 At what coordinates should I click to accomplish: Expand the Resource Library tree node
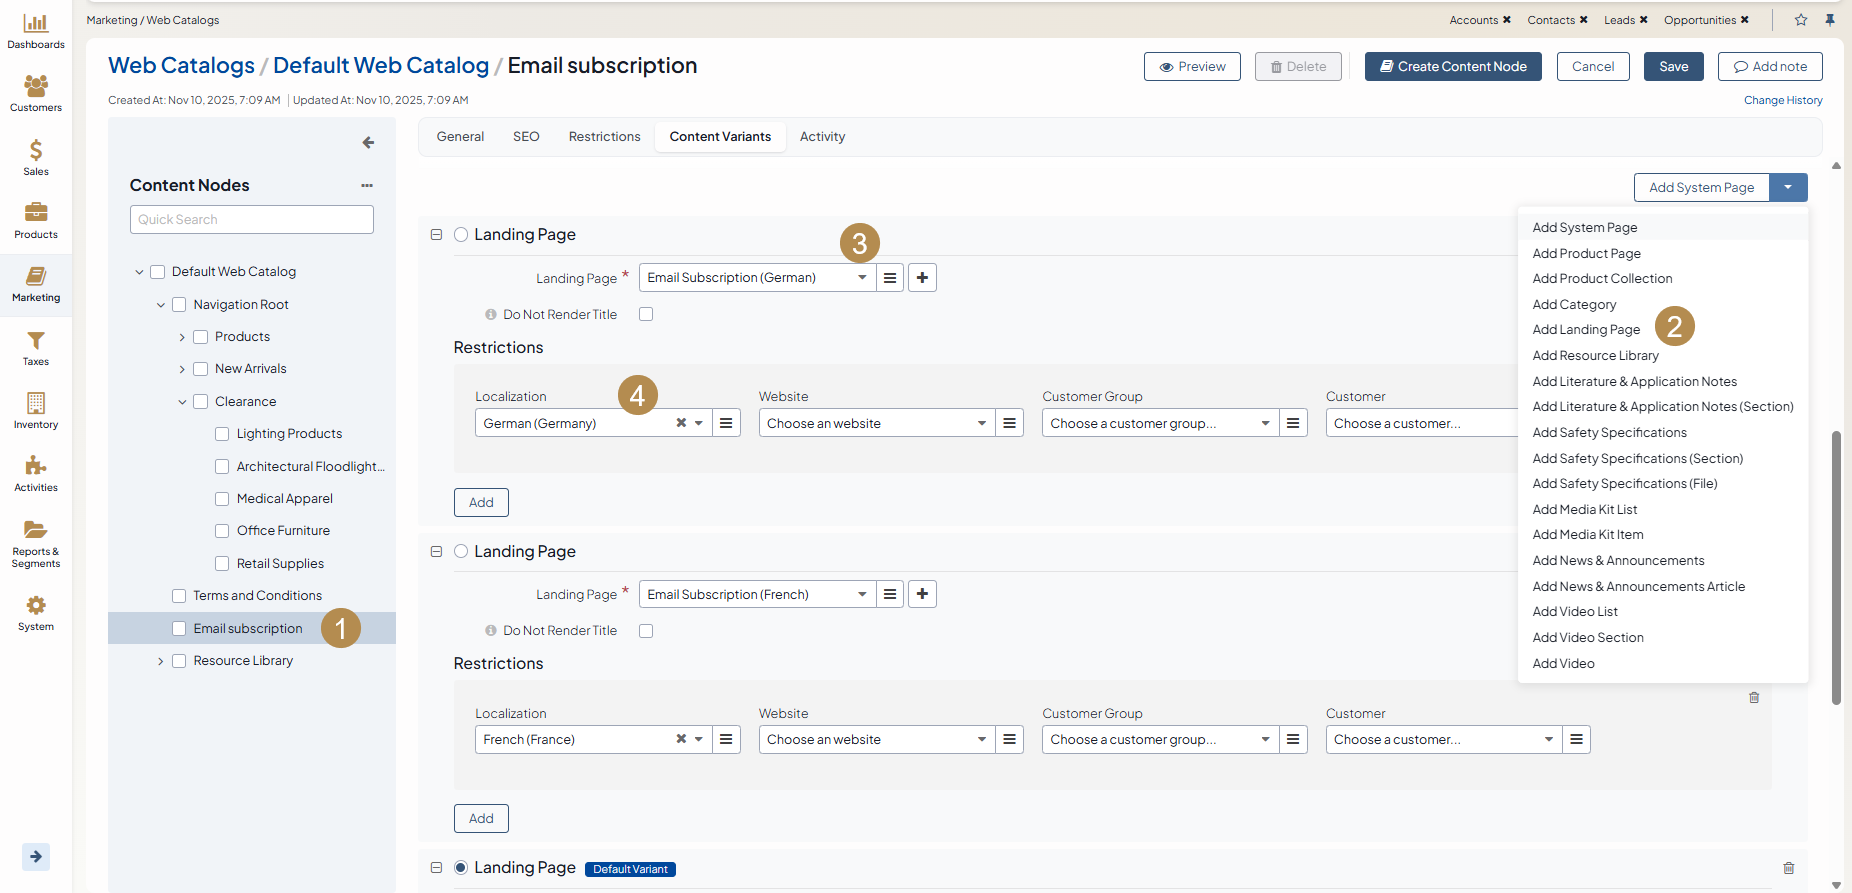pyautogui.click(x=160, y=661)
